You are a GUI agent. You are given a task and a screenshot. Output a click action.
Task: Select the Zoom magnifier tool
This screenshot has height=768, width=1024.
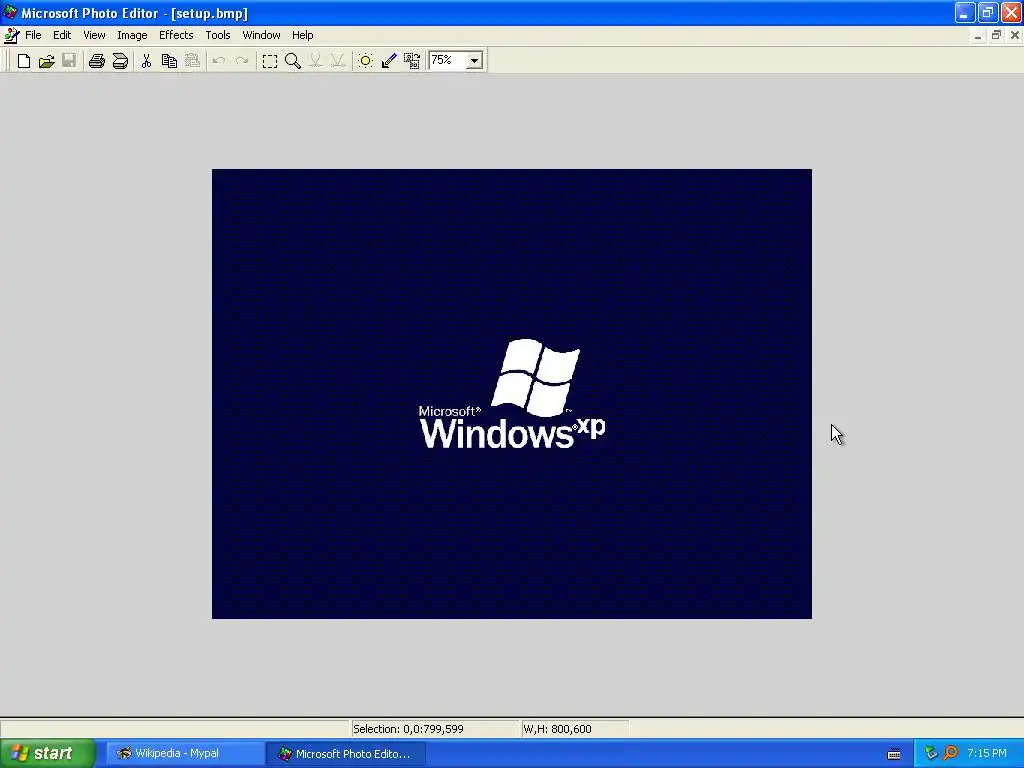(x=293, y=61)
